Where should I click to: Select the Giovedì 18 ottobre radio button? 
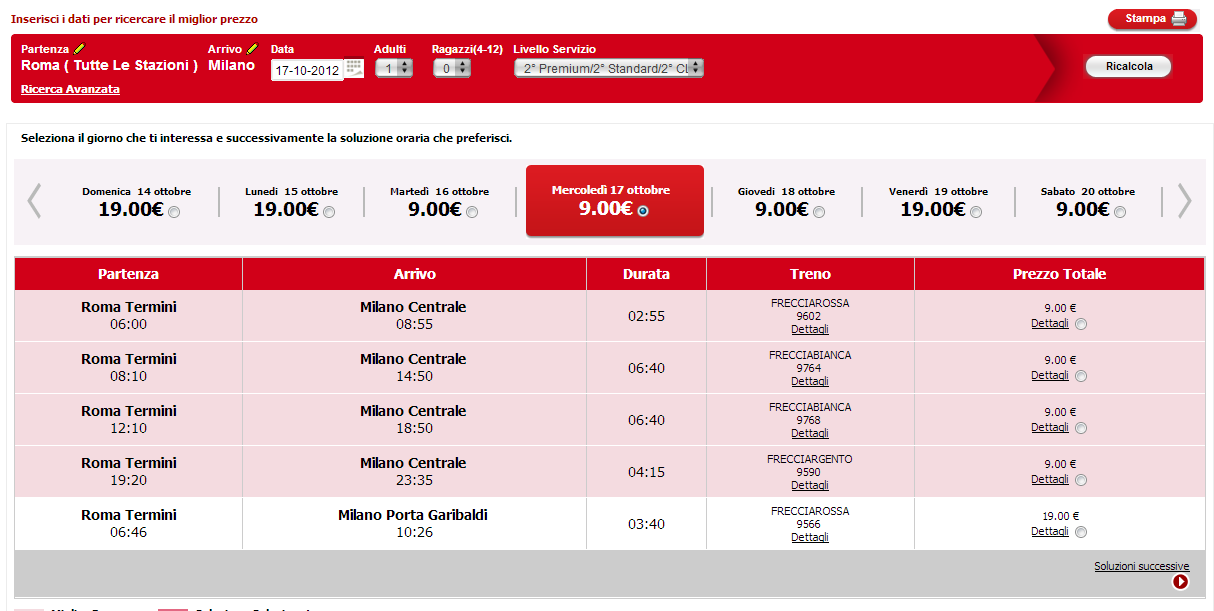click(x=819, y=212)
